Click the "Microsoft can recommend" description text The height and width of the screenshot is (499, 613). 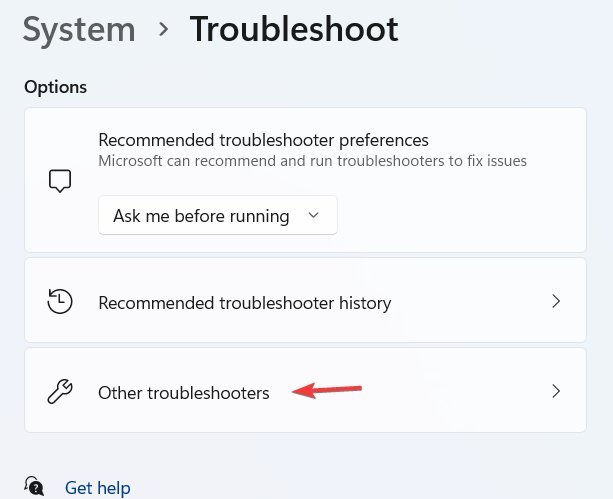coord(312,160)
